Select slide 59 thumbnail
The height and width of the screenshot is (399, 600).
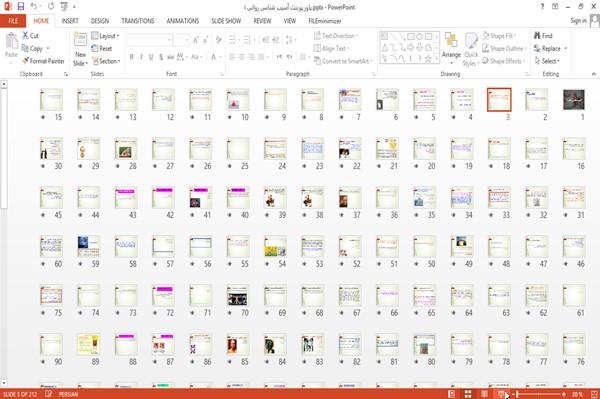[x=88, y=246]
